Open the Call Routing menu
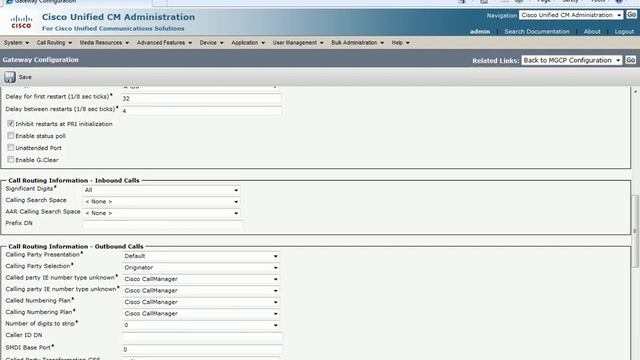This screenshot has height=360, width=640. 54,42
